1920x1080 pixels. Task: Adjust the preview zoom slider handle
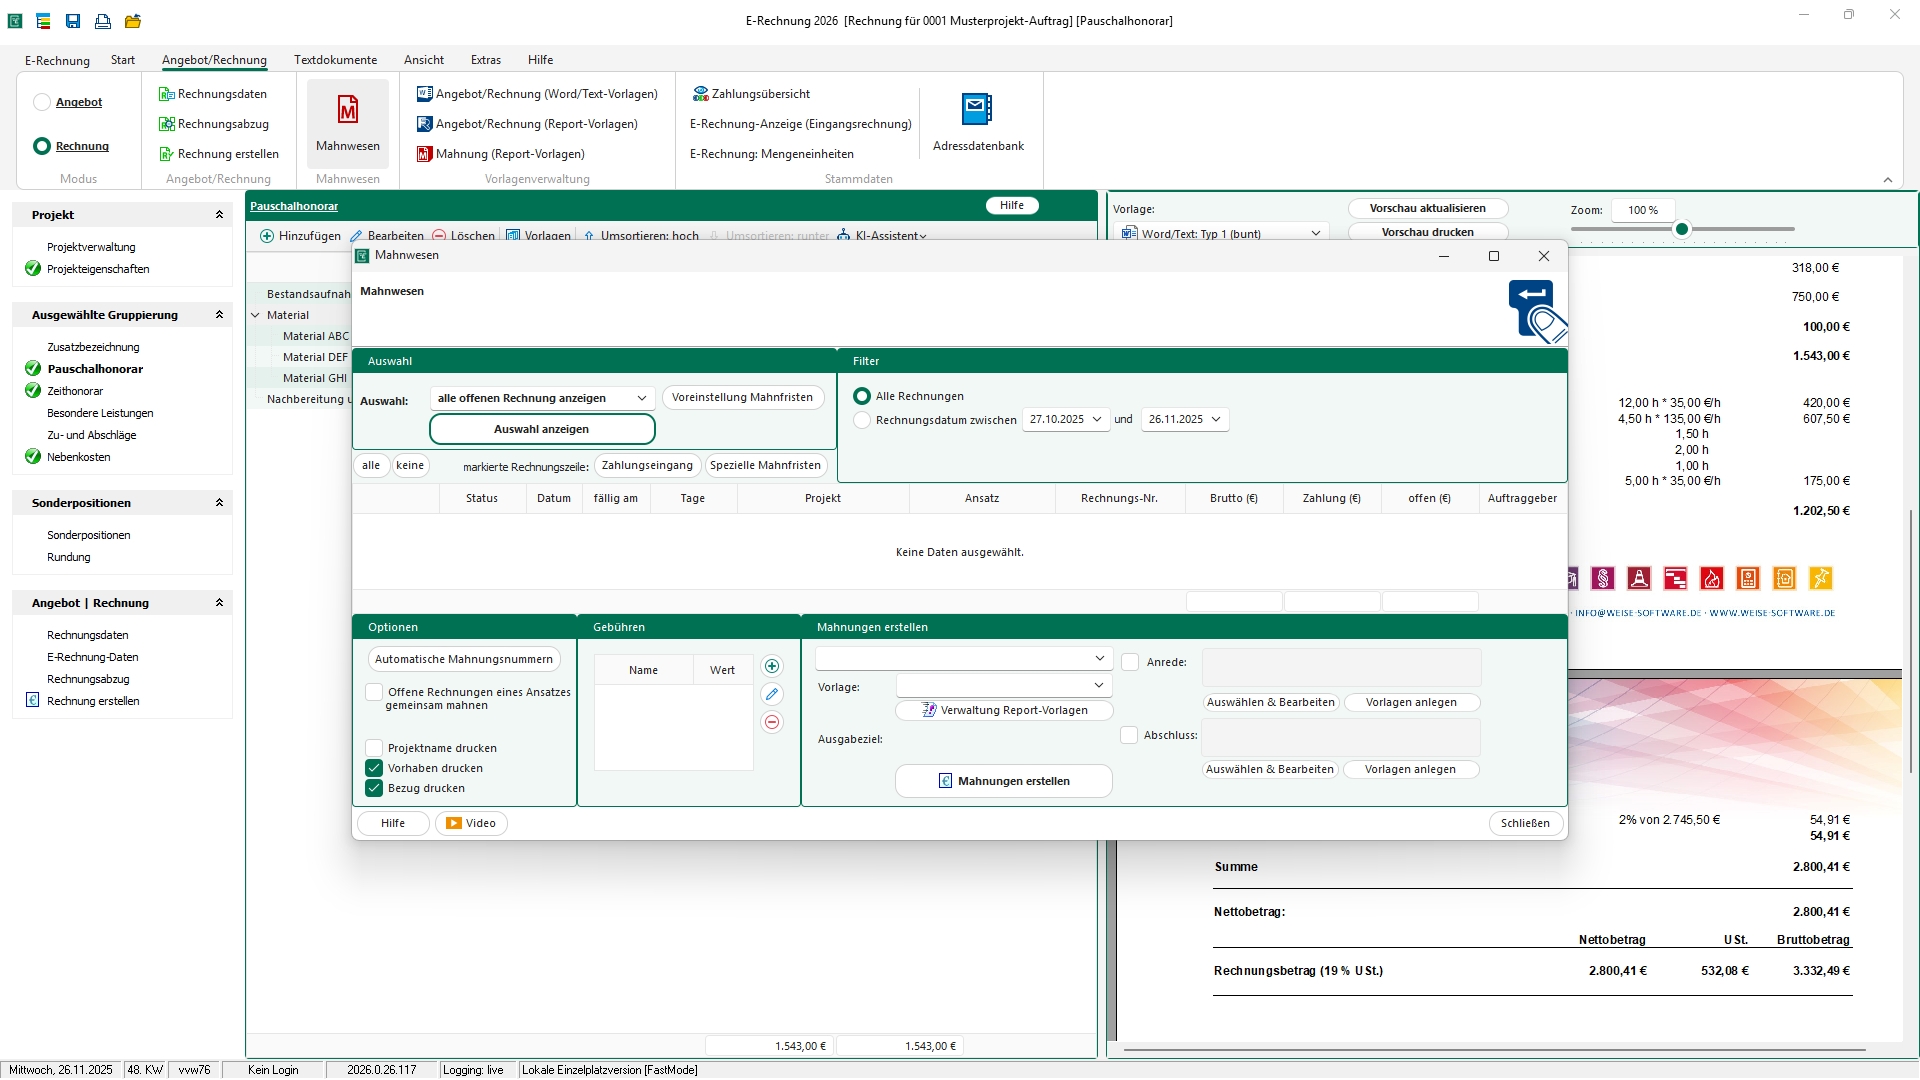1682,230
